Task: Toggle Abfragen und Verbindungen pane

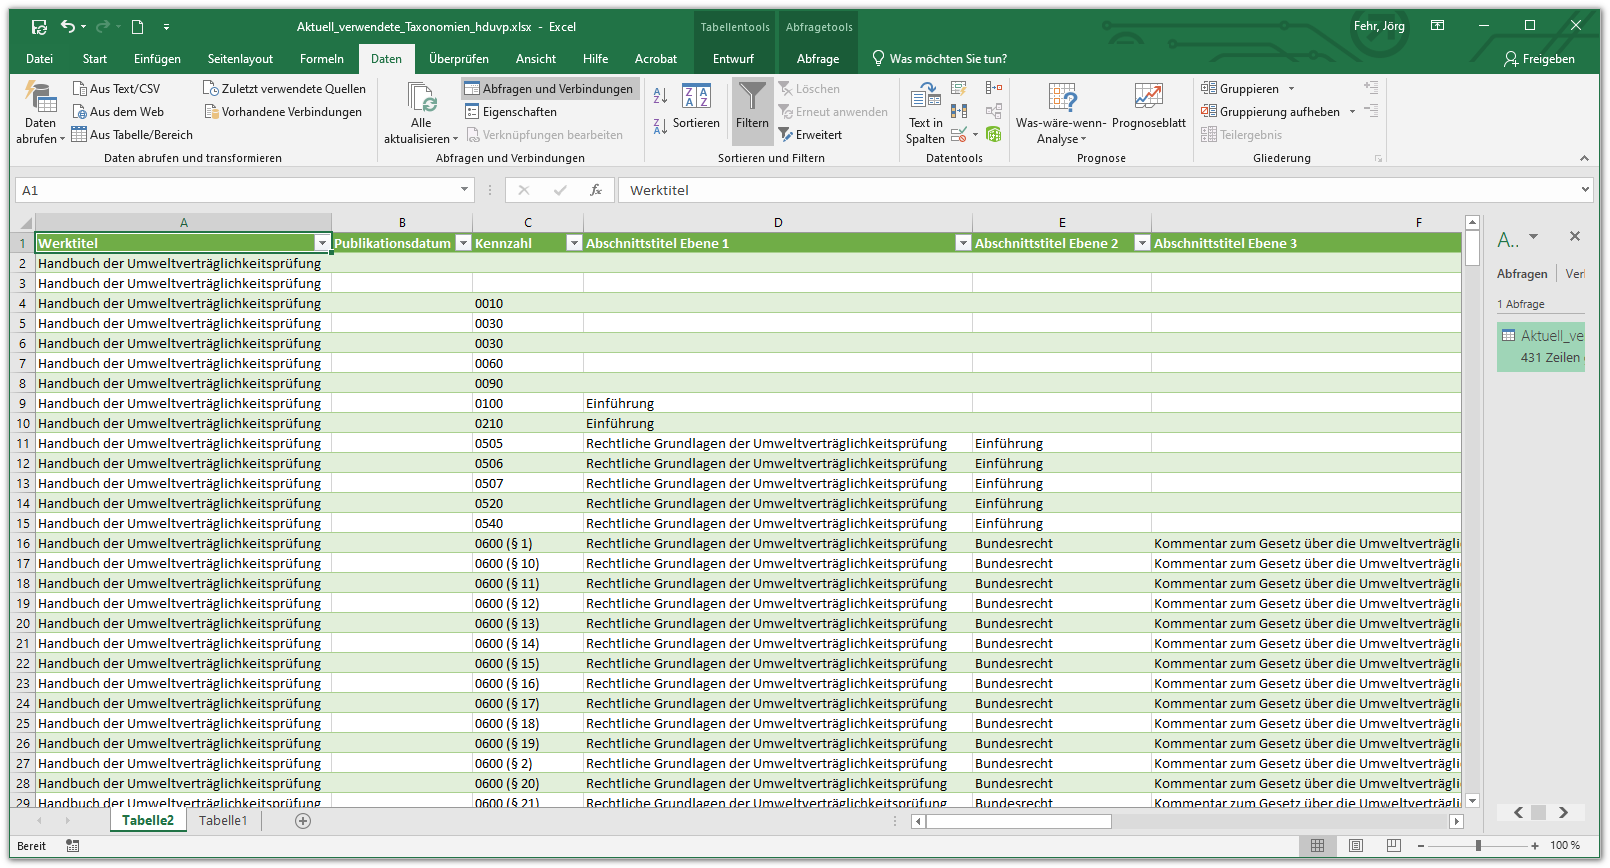Action: click(x=549, y=89)
